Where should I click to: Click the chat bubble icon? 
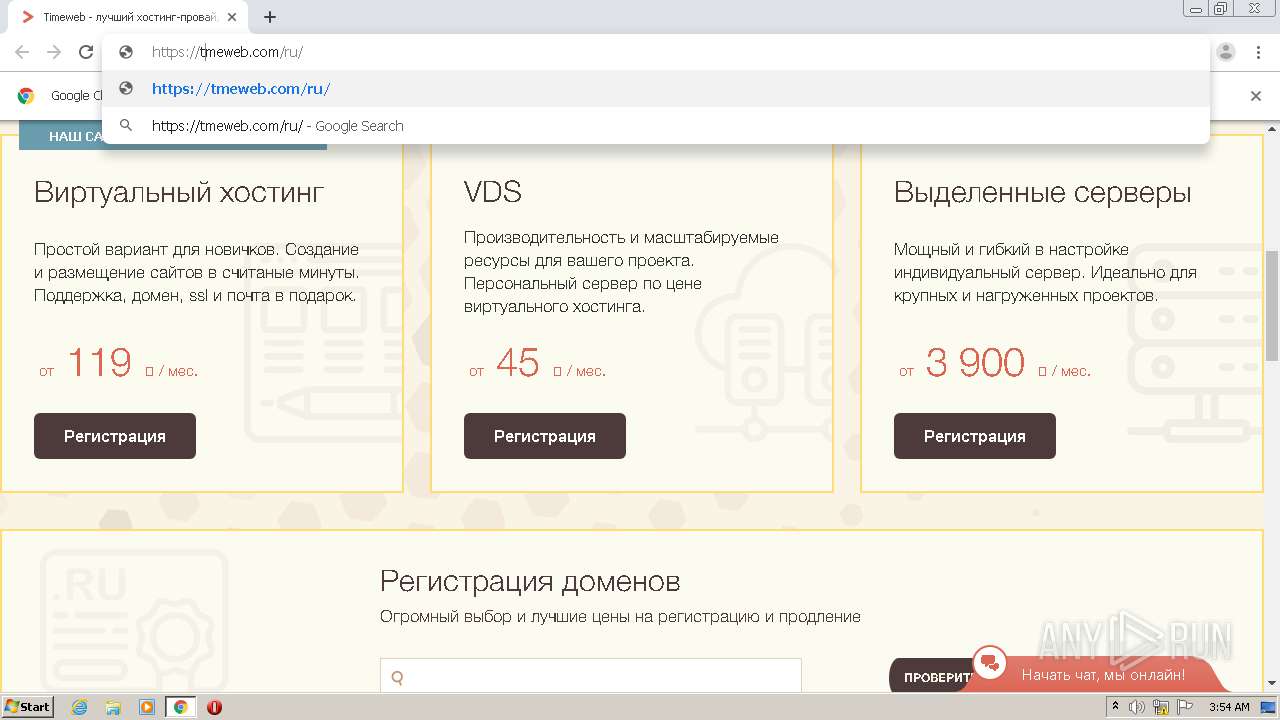(990, 662)
